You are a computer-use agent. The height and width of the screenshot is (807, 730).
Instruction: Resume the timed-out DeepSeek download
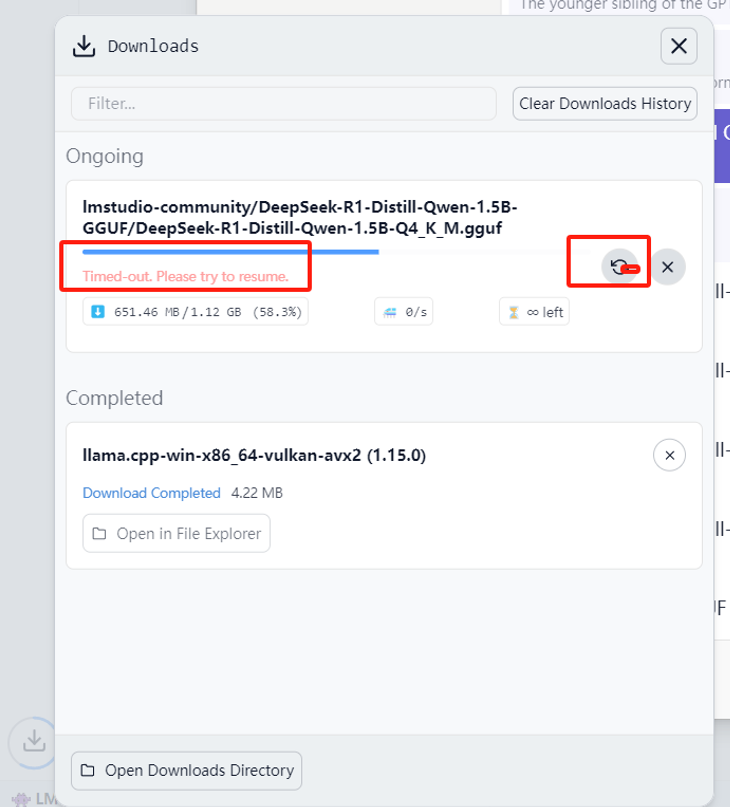coord(619,267)
